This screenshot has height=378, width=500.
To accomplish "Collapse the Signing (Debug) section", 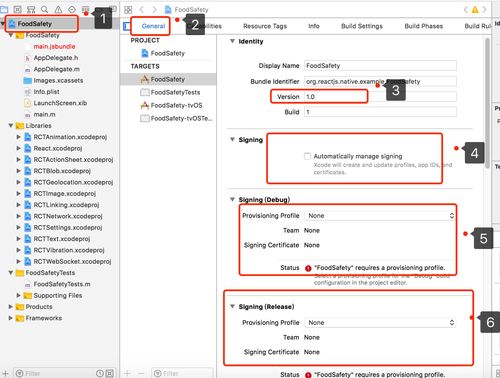I will click(x=232, y=199).
